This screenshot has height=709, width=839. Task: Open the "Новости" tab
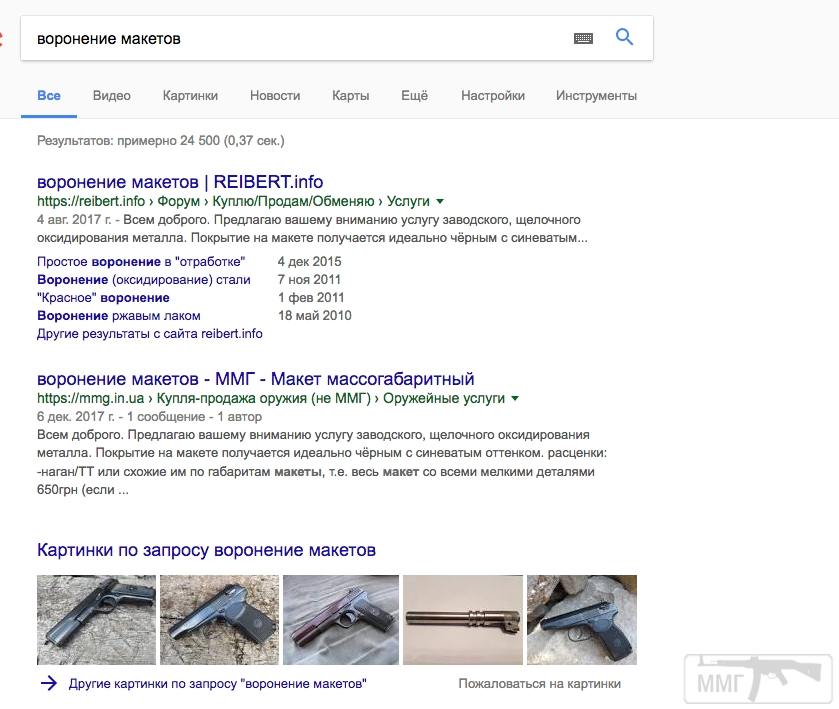pyautogui.click(x=275, y=96)
